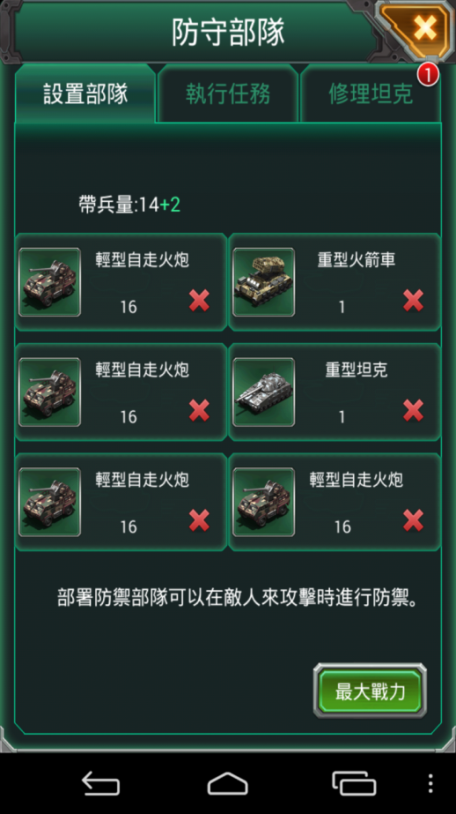Tap the red notification badge on 修理坦克
The height and width of the screenshot is (814, 456).
tap(428, 75)
